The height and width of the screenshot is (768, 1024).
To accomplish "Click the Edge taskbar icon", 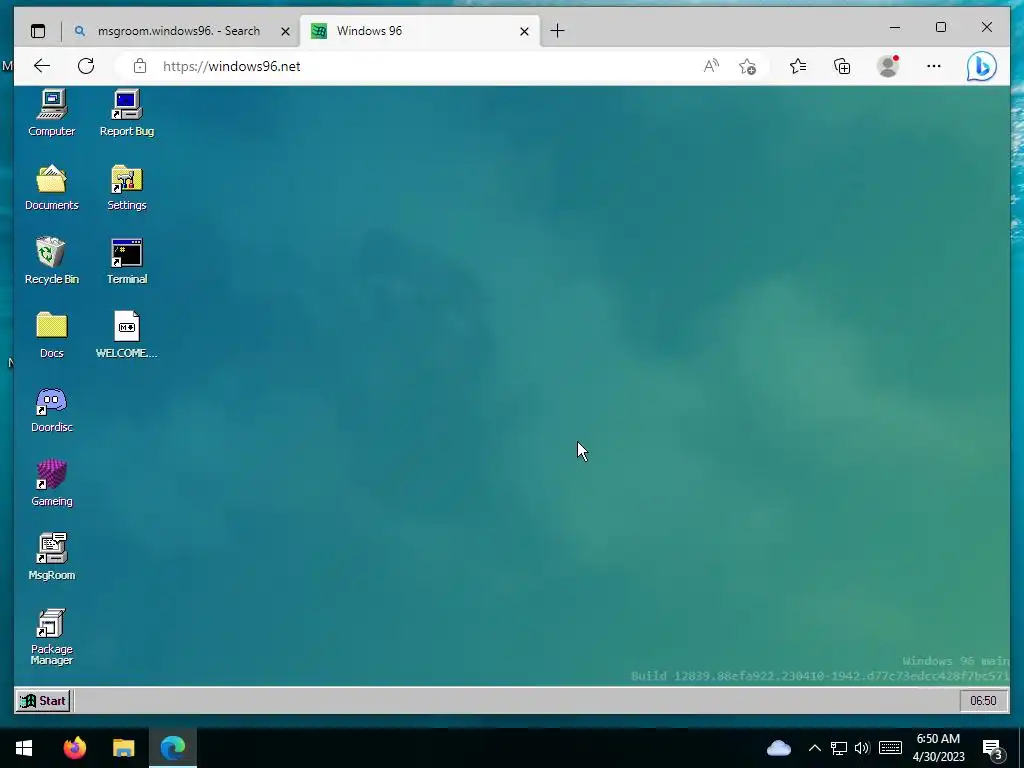I will coord(173,748).
